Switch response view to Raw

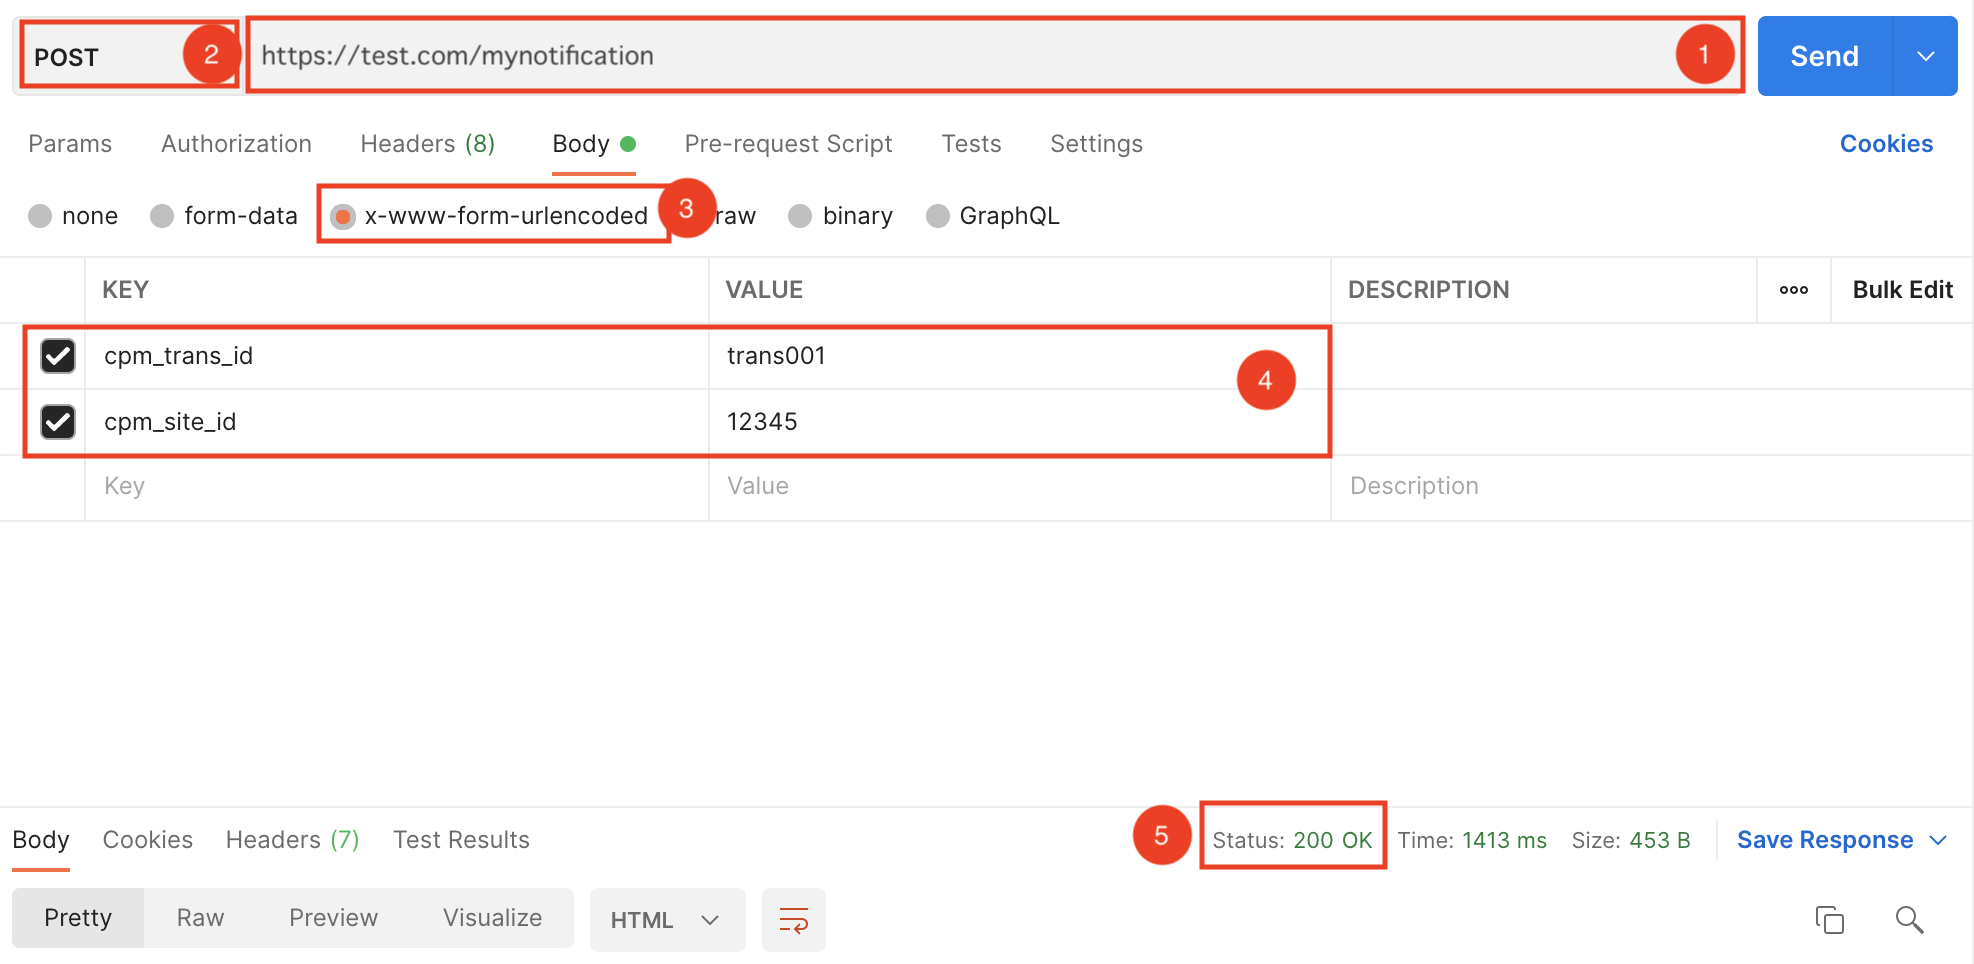[200, 918]
